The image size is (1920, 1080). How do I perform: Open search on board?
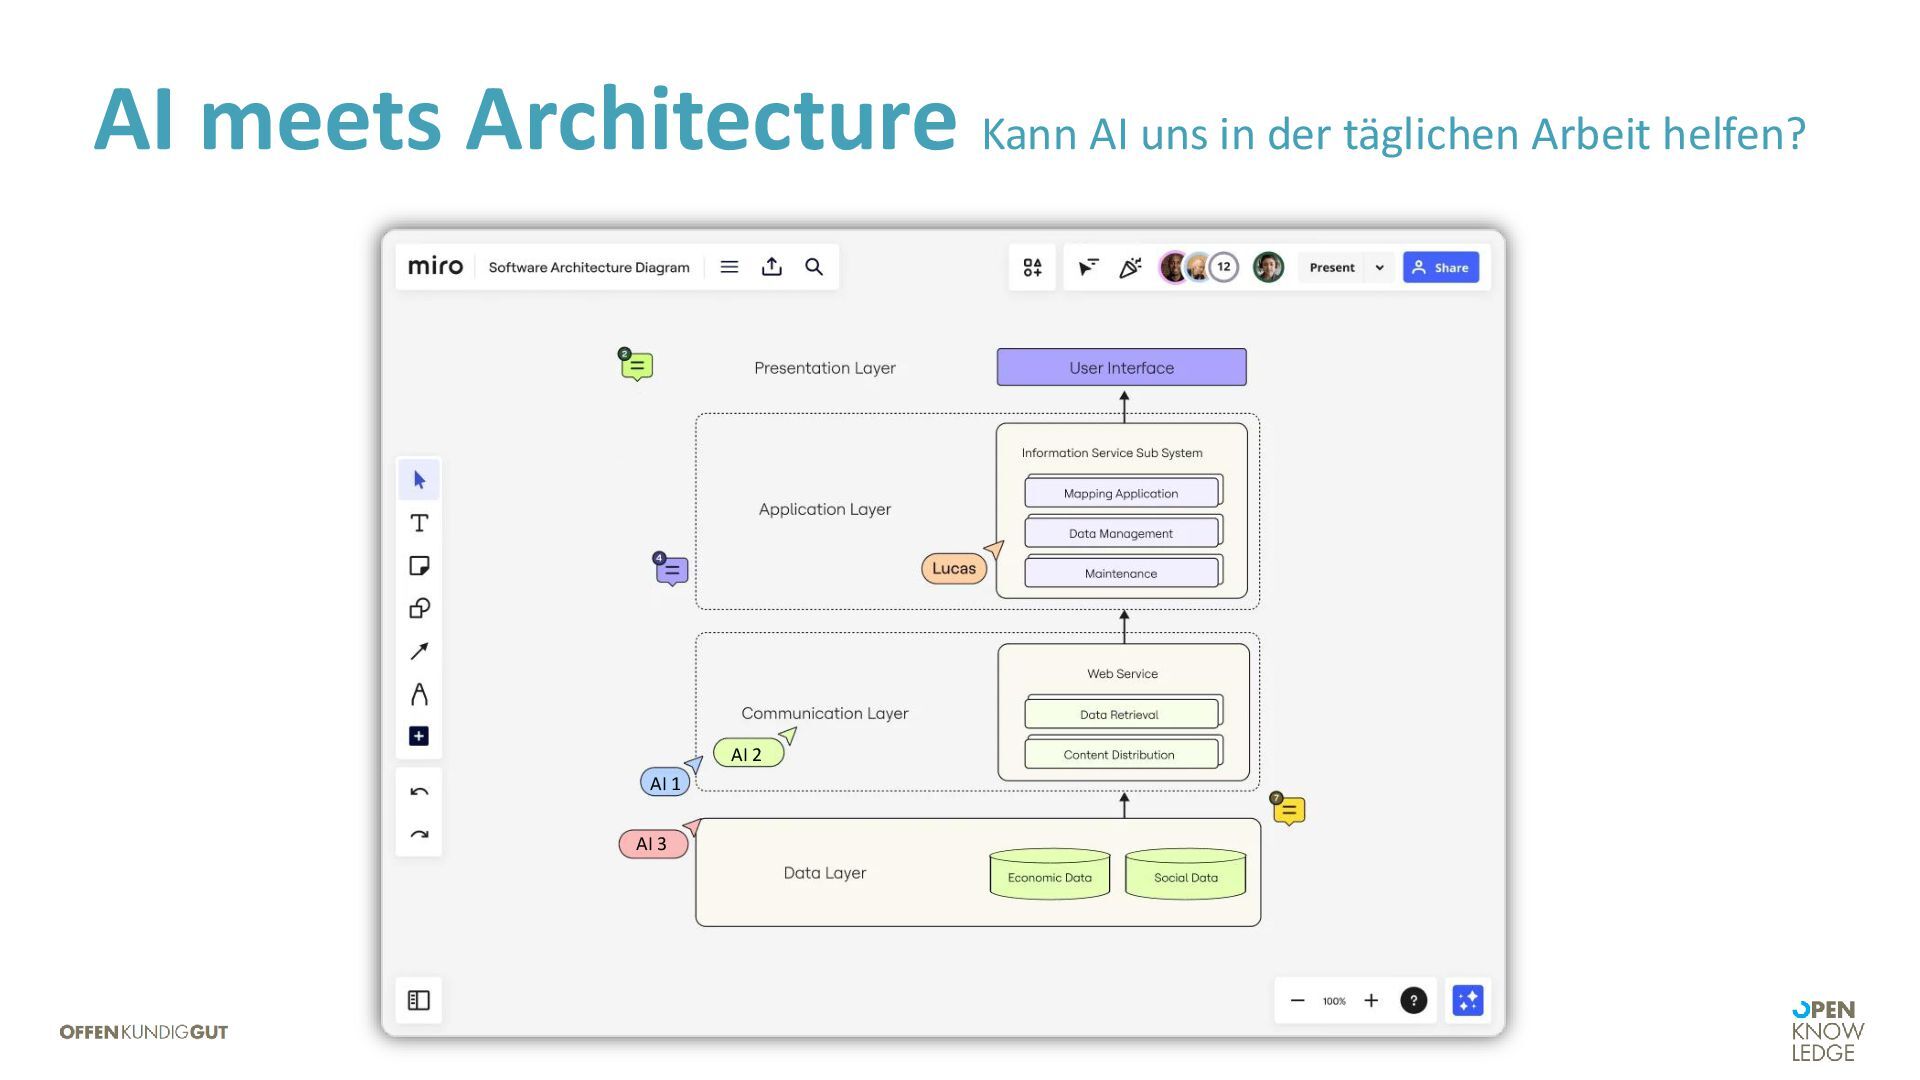(814, 267)
